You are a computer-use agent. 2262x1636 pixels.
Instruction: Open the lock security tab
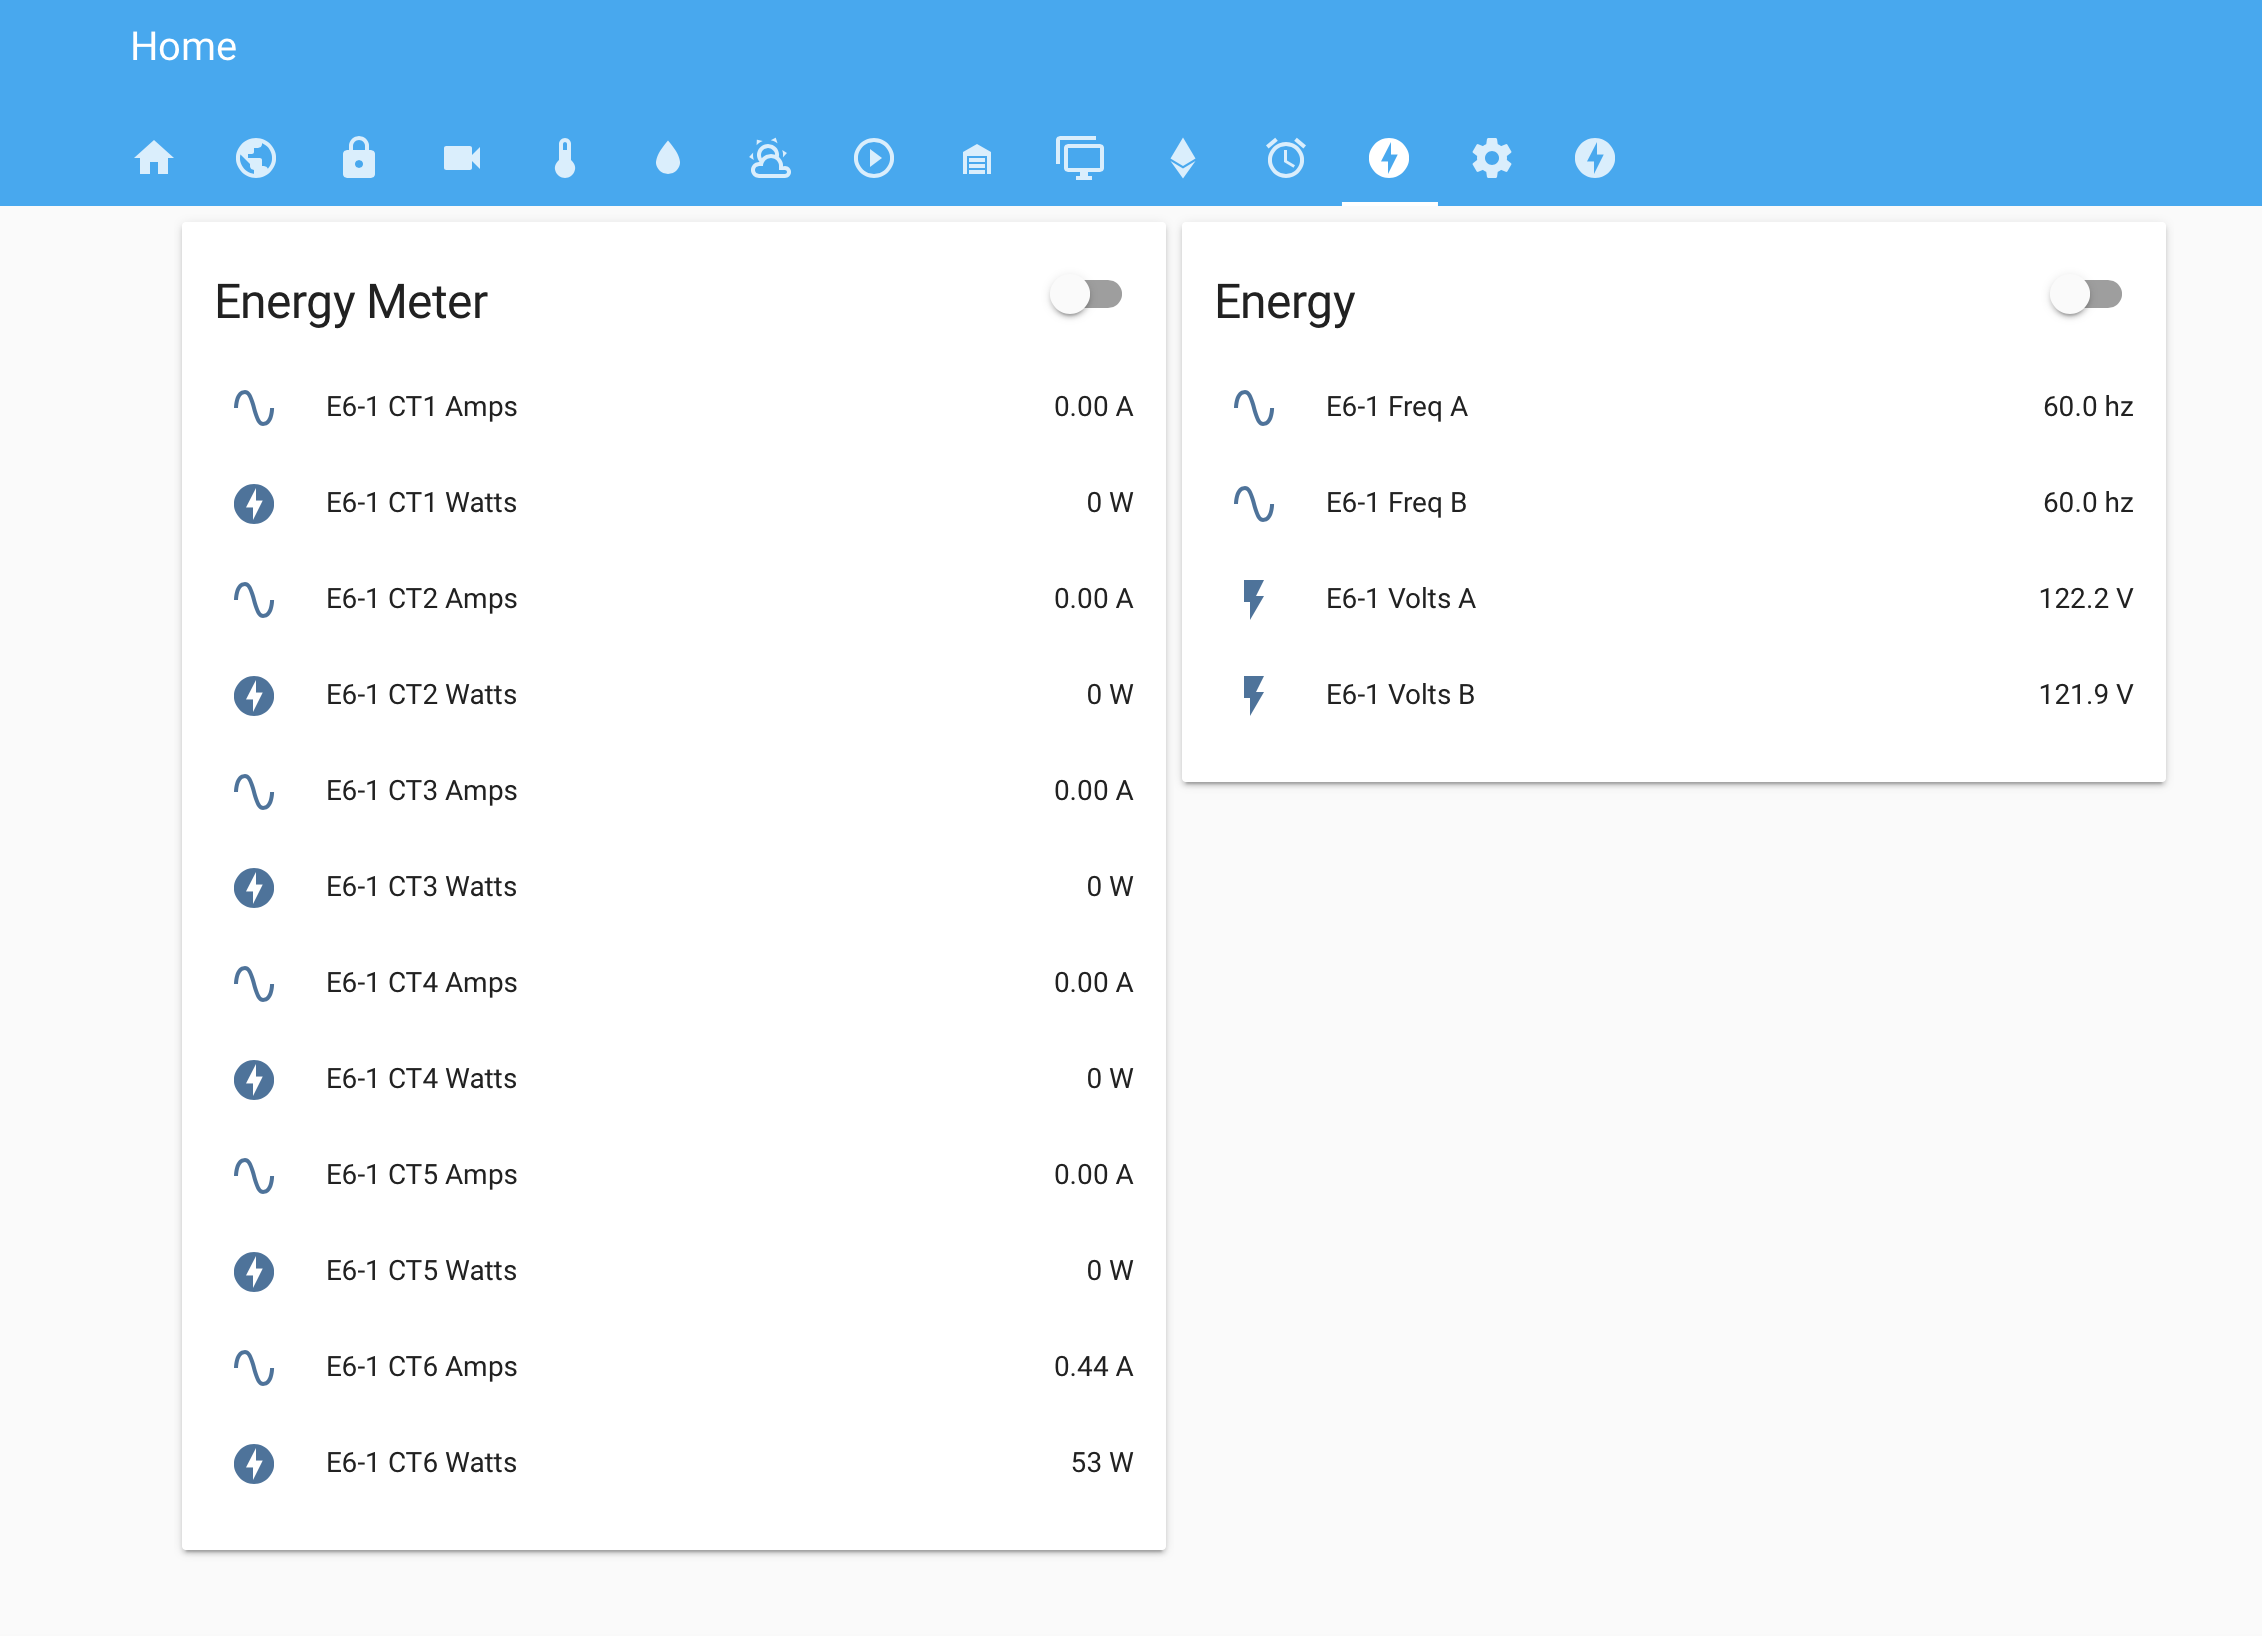(359, 158)
